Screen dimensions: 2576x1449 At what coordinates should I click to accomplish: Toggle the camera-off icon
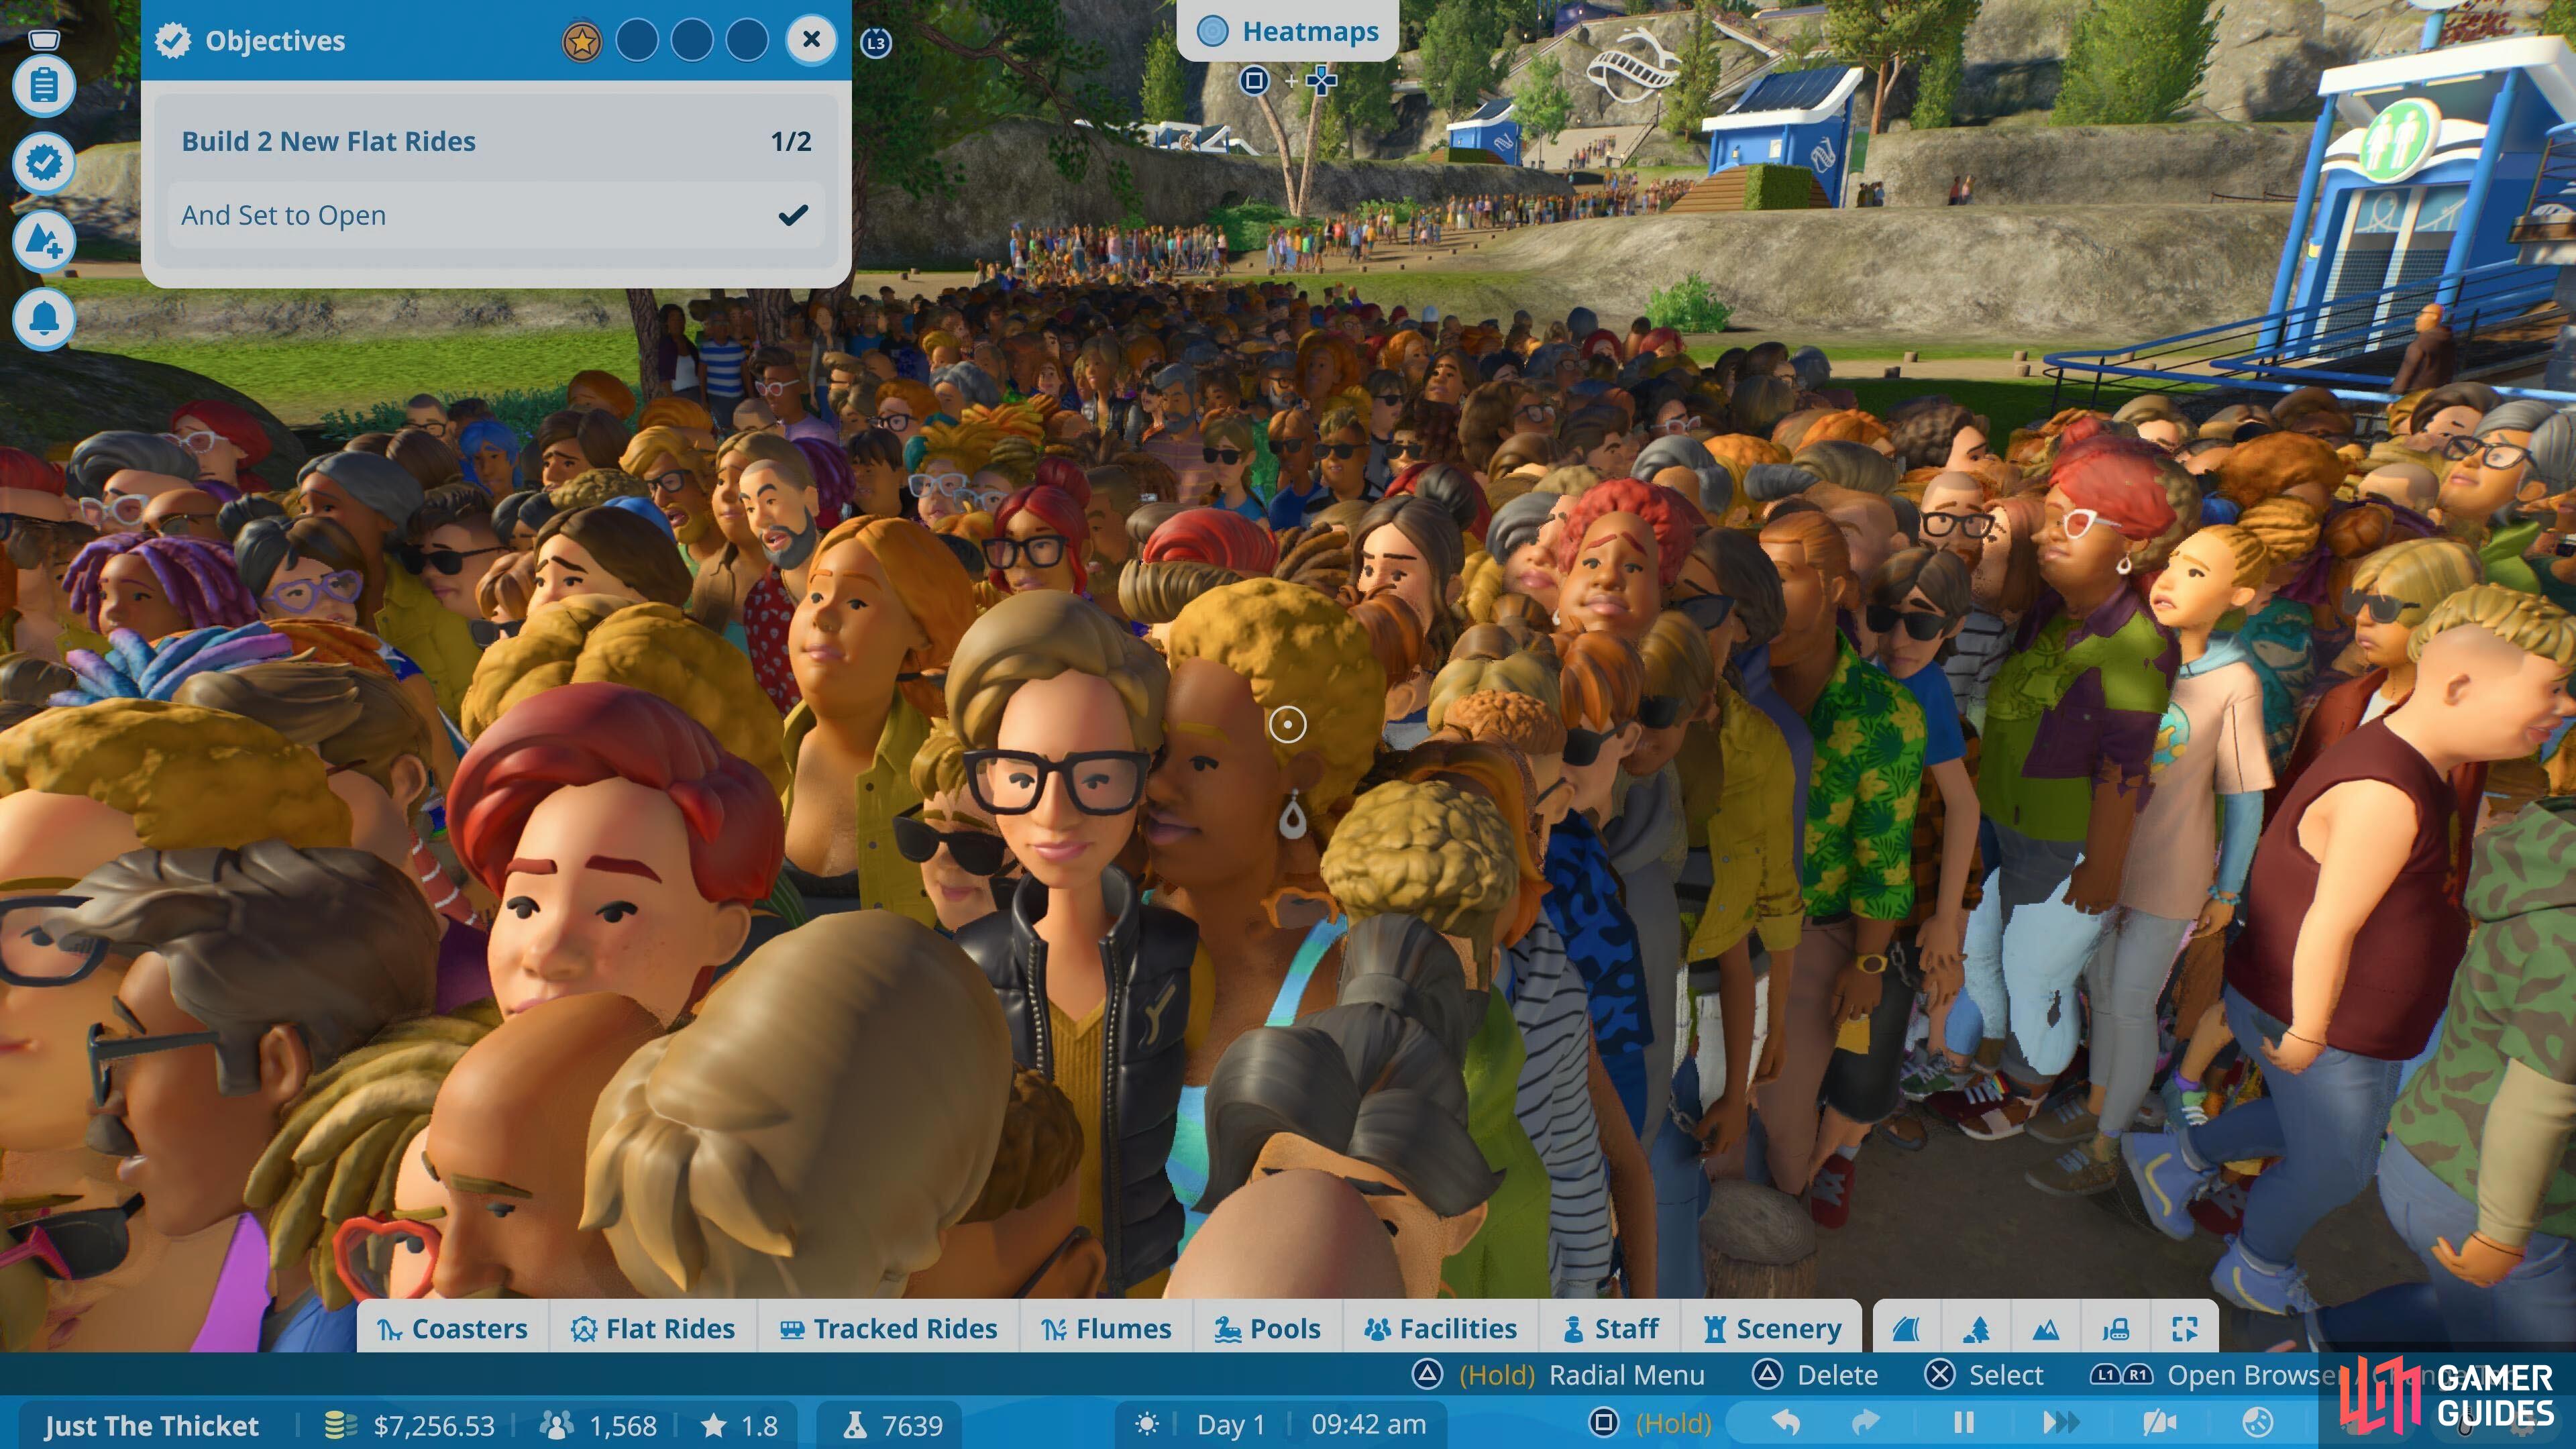[x=2159, y=1422]
